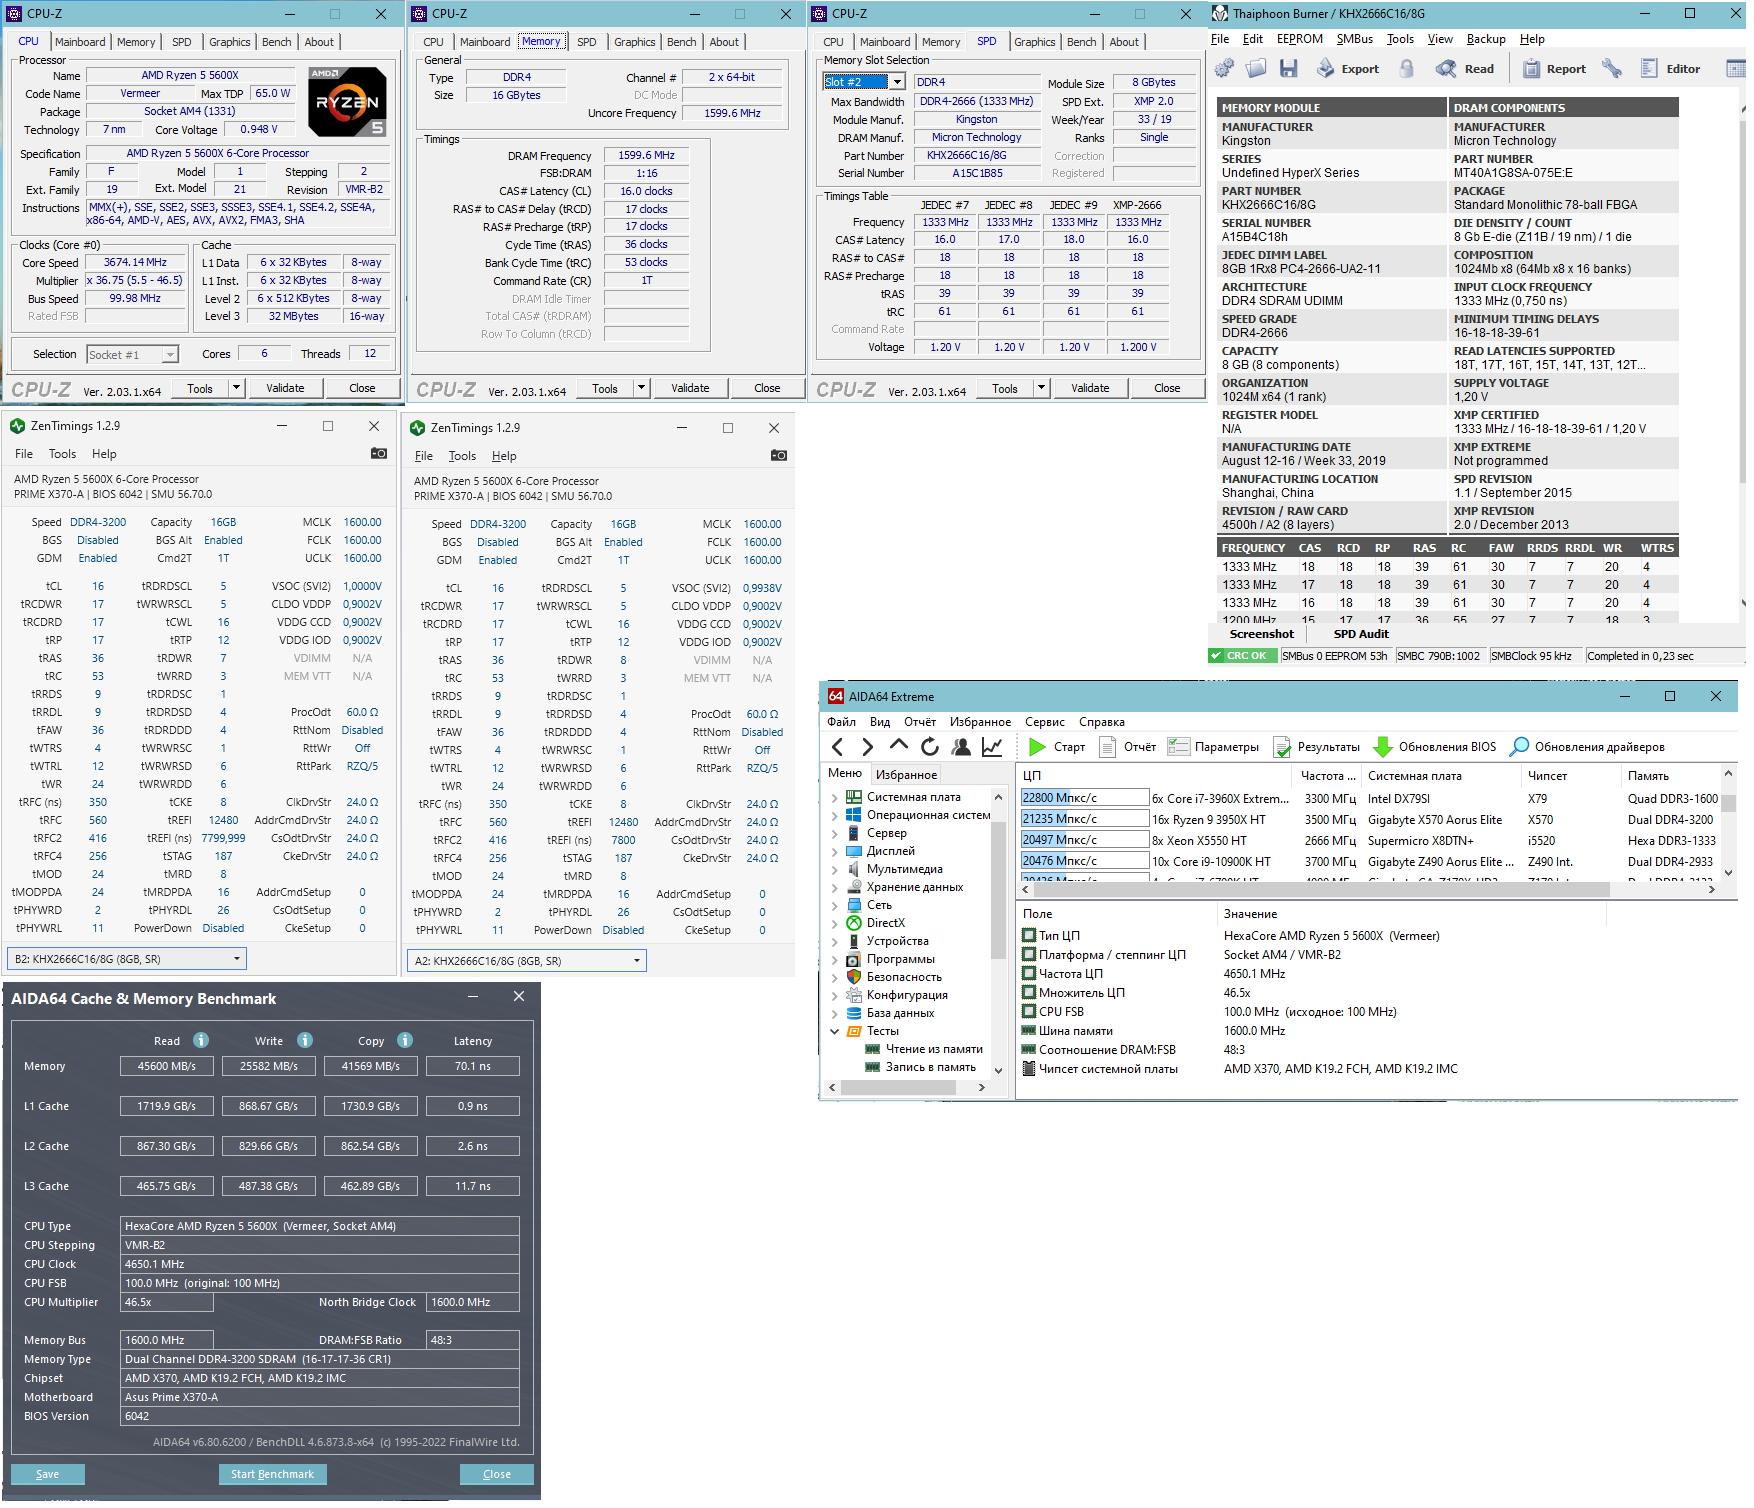Open Report in Thaiphoon Burner toolbar
The height and width of the screenshot is (1508, 1754).
pos(1554,69)
